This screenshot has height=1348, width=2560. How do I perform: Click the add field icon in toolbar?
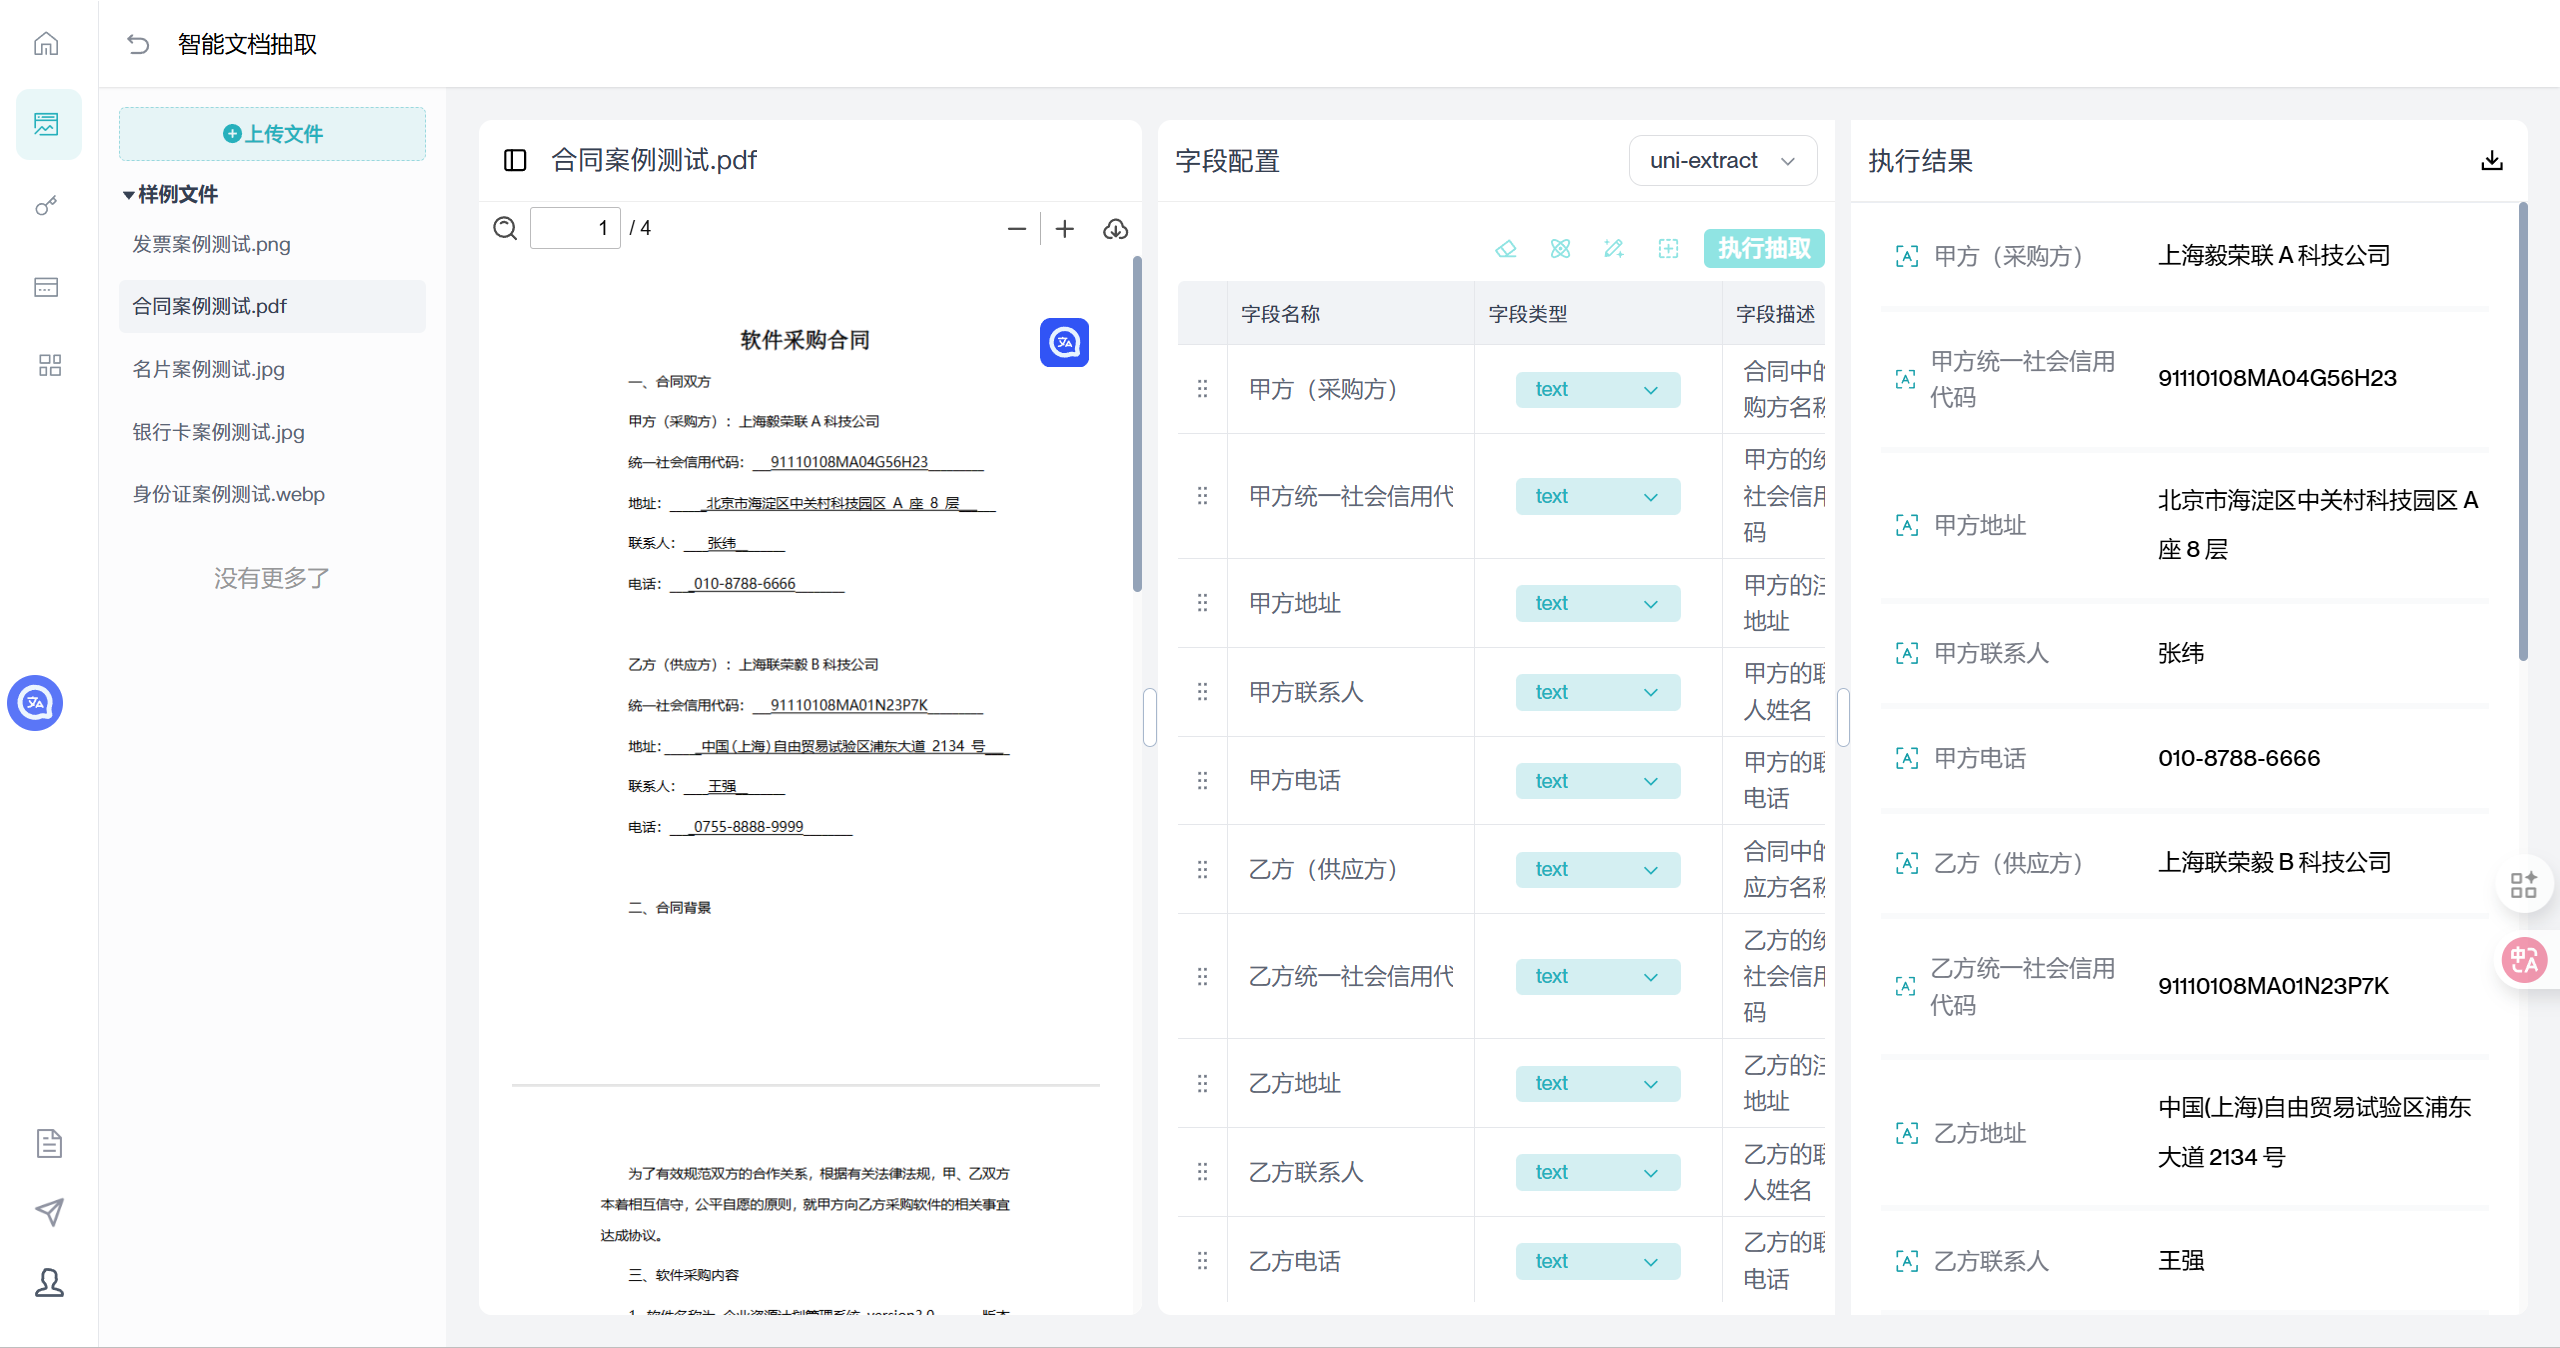tap(1668, 248)
